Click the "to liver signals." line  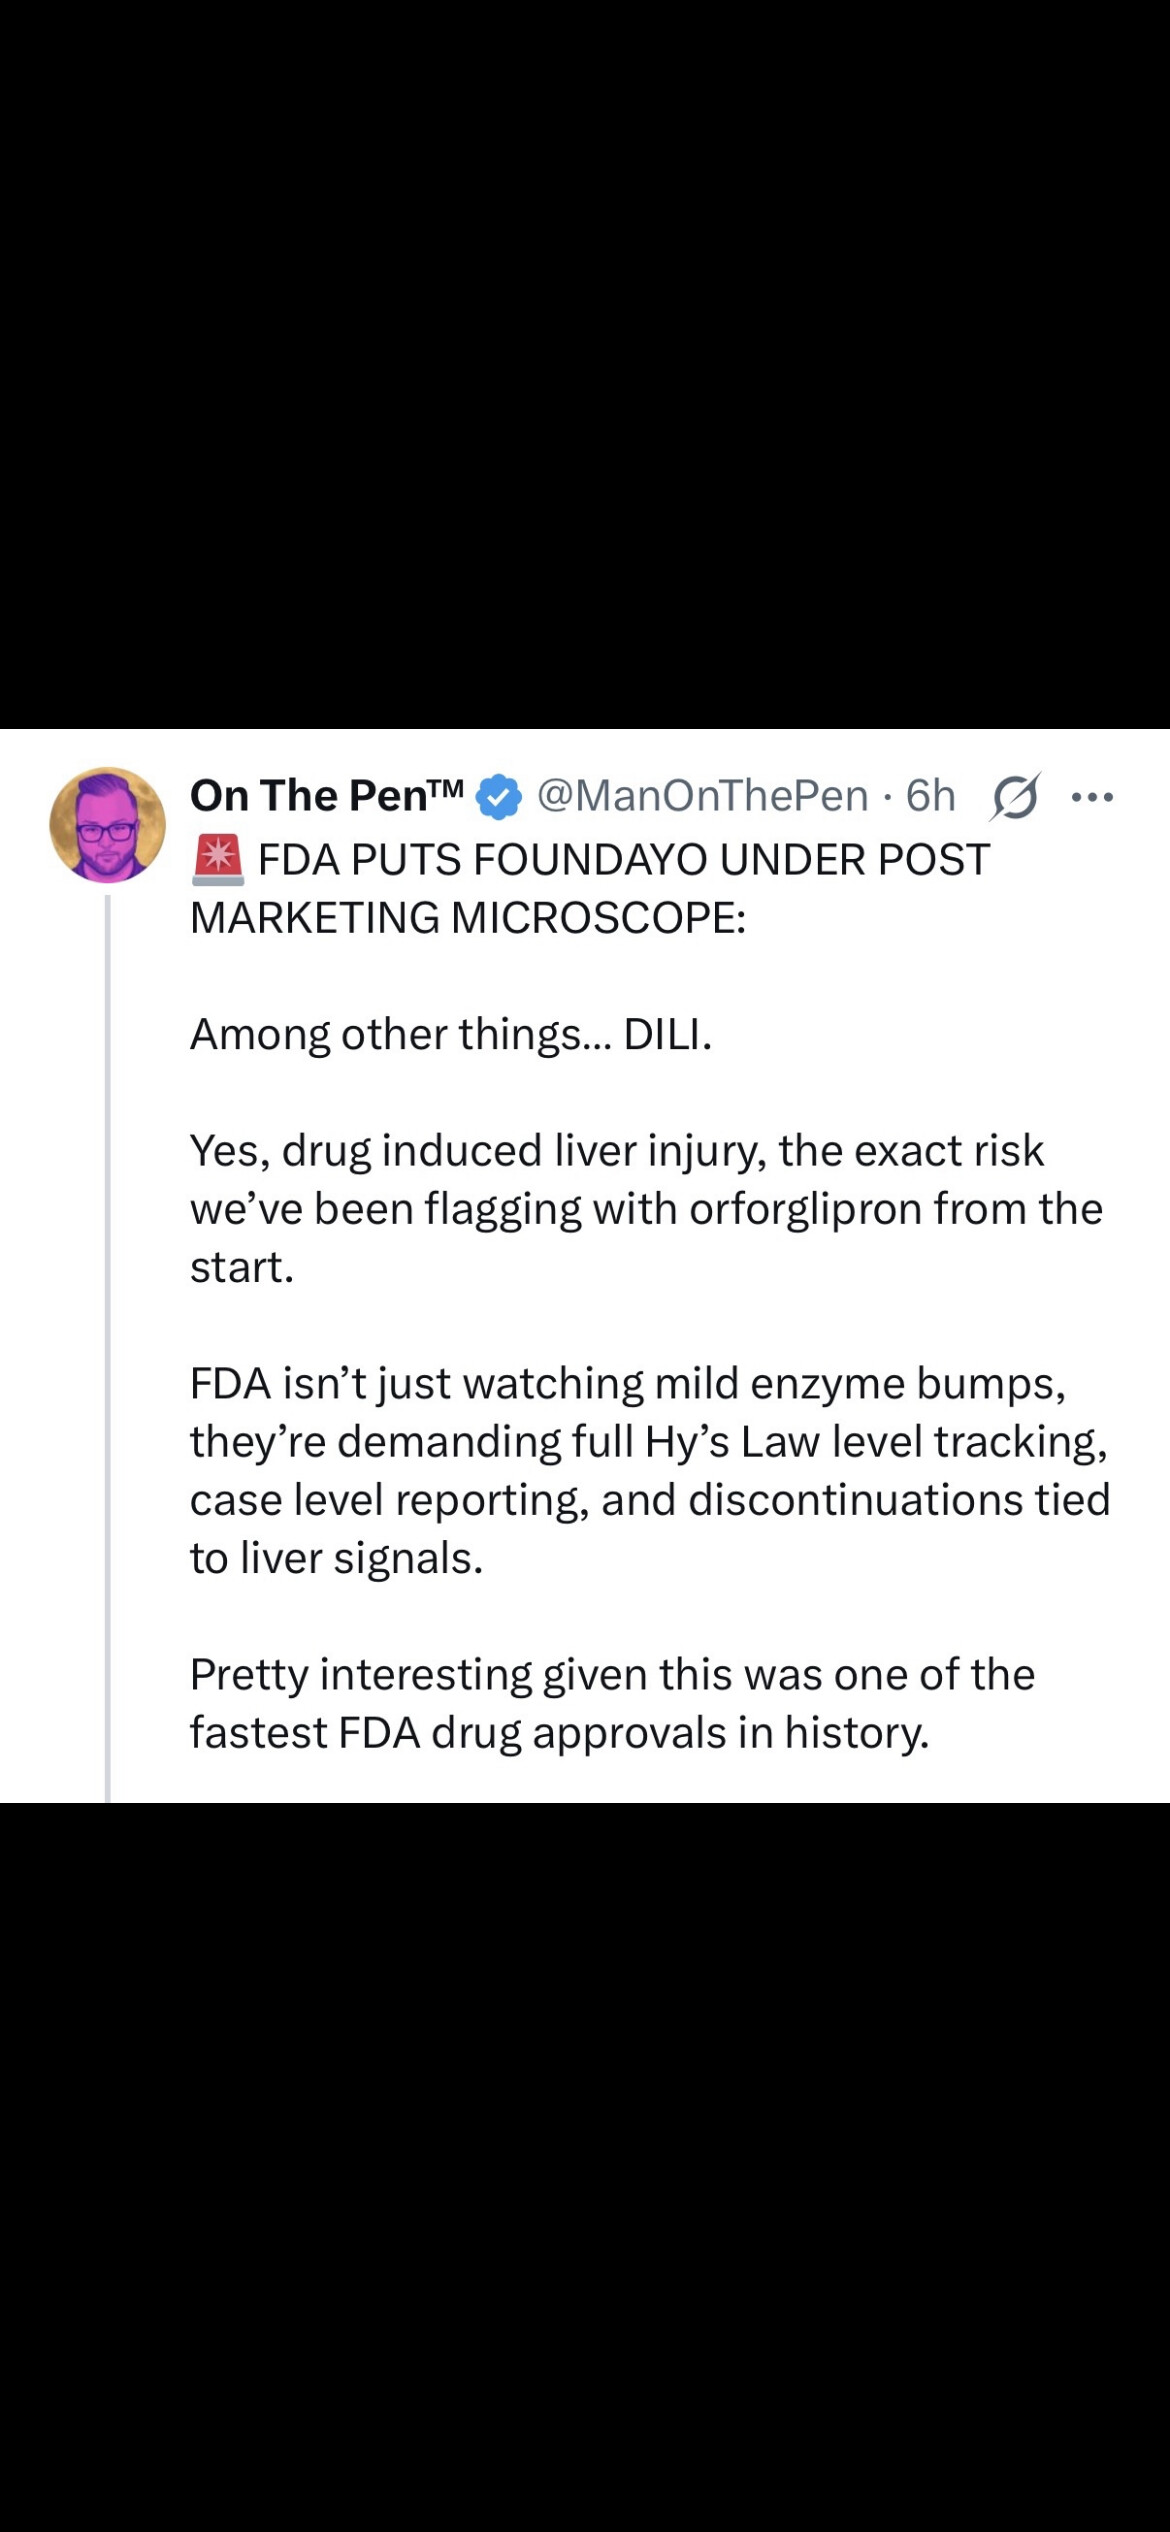click(337, 1558)
